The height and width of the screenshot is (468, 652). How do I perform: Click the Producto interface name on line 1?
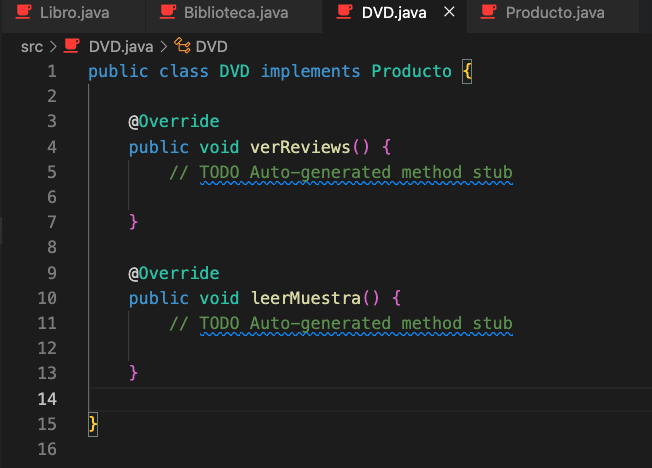[x=411, y=72]
